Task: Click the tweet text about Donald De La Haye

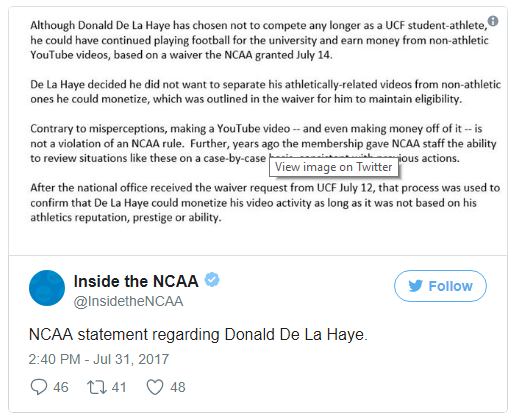Action: [198, 334]
